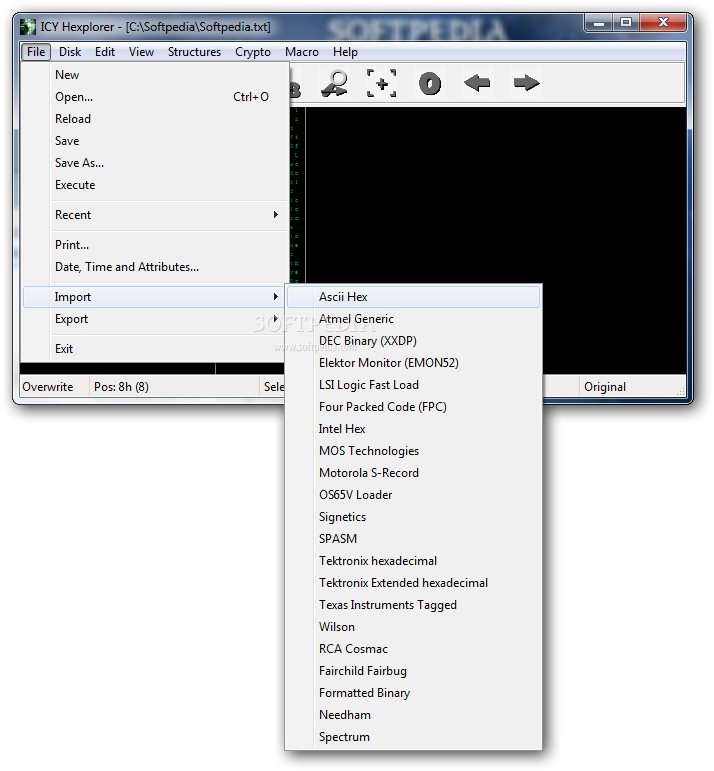Select Exit in the File menu
The width and height of the screenshot is (714, 771).
tap(155, 349)
